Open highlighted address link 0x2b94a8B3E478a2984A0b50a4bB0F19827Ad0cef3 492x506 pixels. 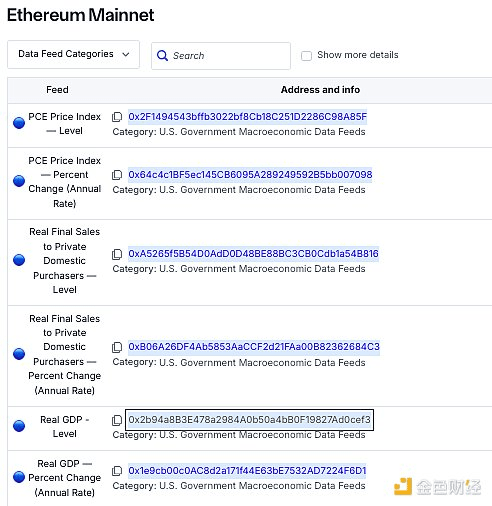(249, 420)
